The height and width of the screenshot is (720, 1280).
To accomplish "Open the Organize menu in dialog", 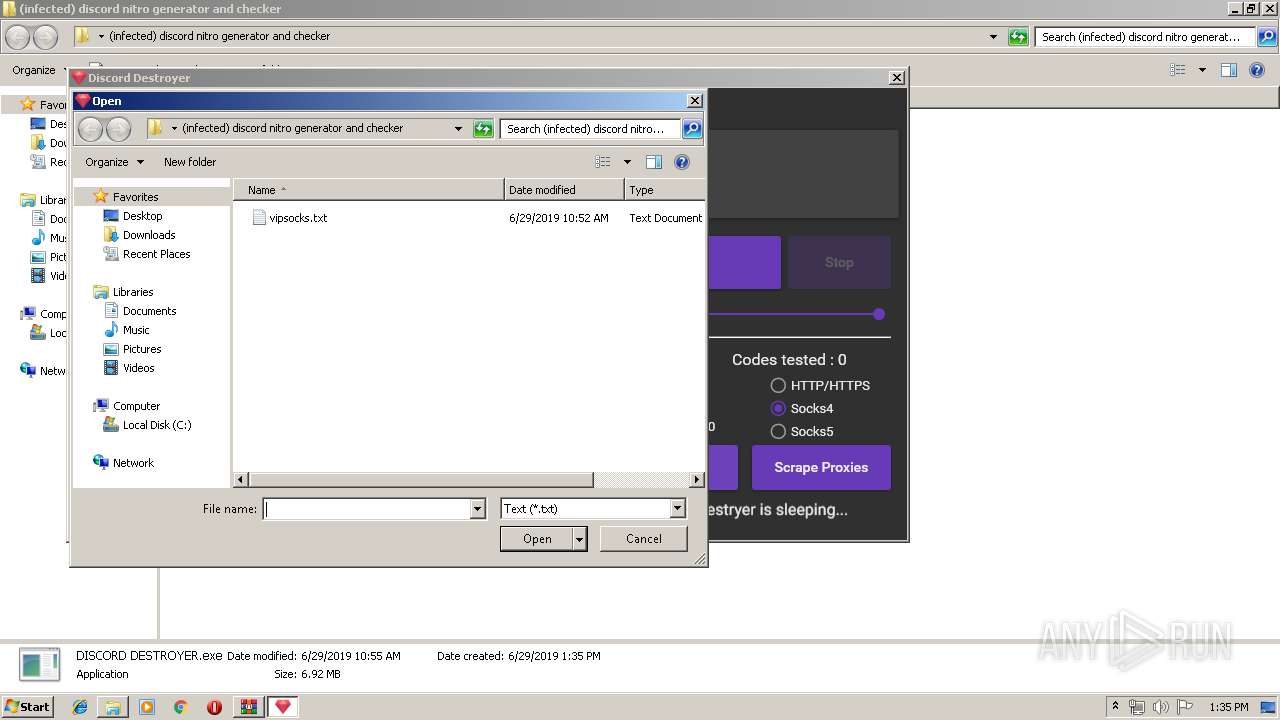I will [x=114, y=162].
